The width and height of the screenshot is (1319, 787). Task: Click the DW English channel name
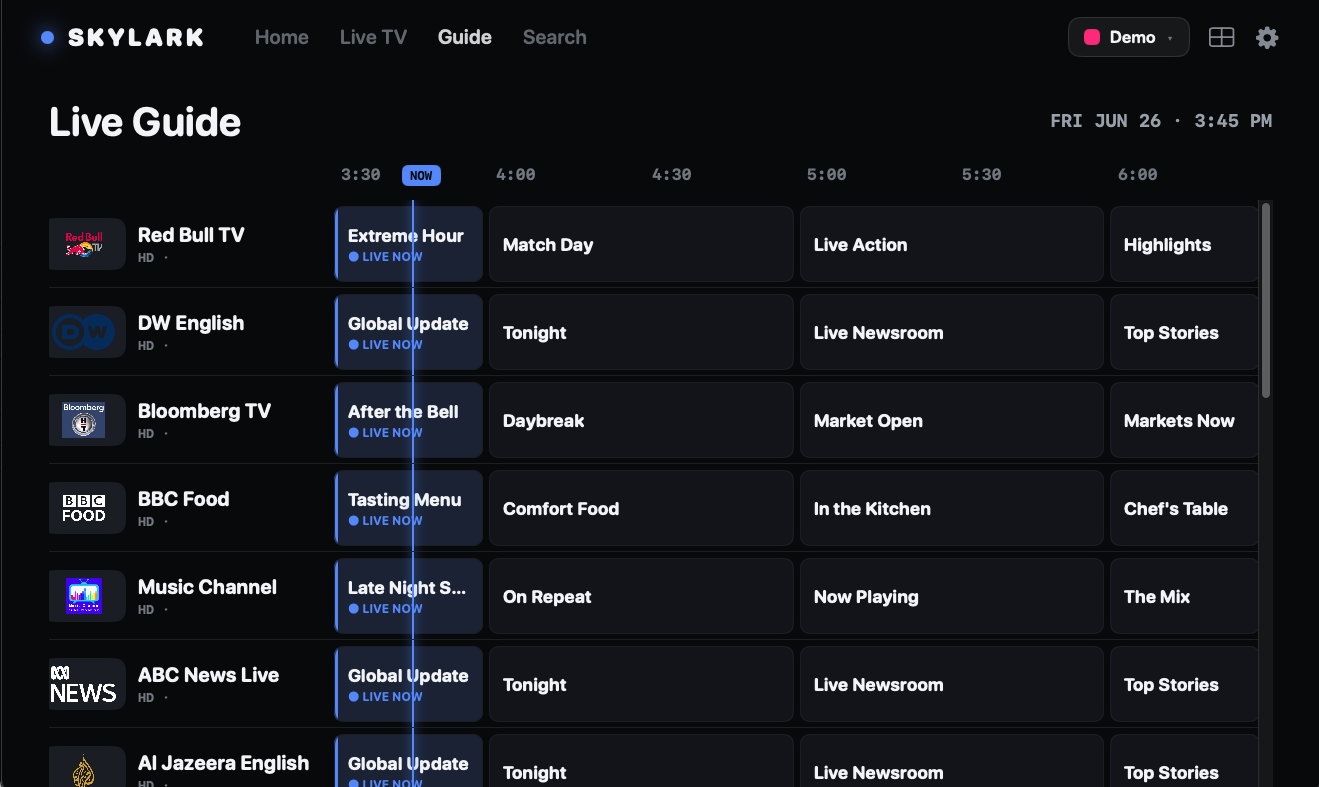(191, 323)
